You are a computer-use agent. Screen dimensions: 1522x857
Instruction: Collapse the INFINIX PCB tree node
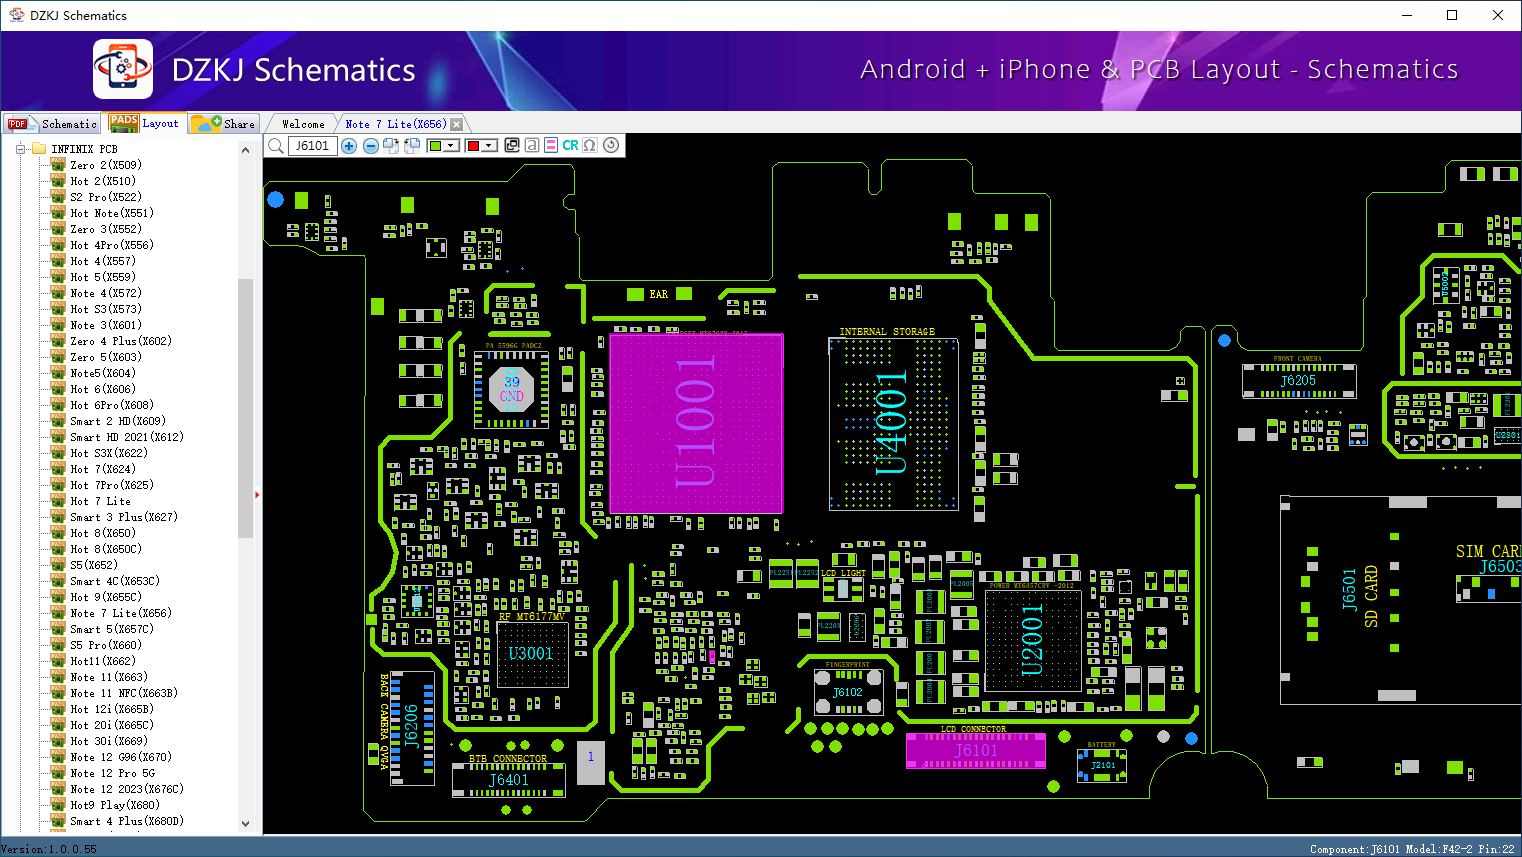point(19,149)
